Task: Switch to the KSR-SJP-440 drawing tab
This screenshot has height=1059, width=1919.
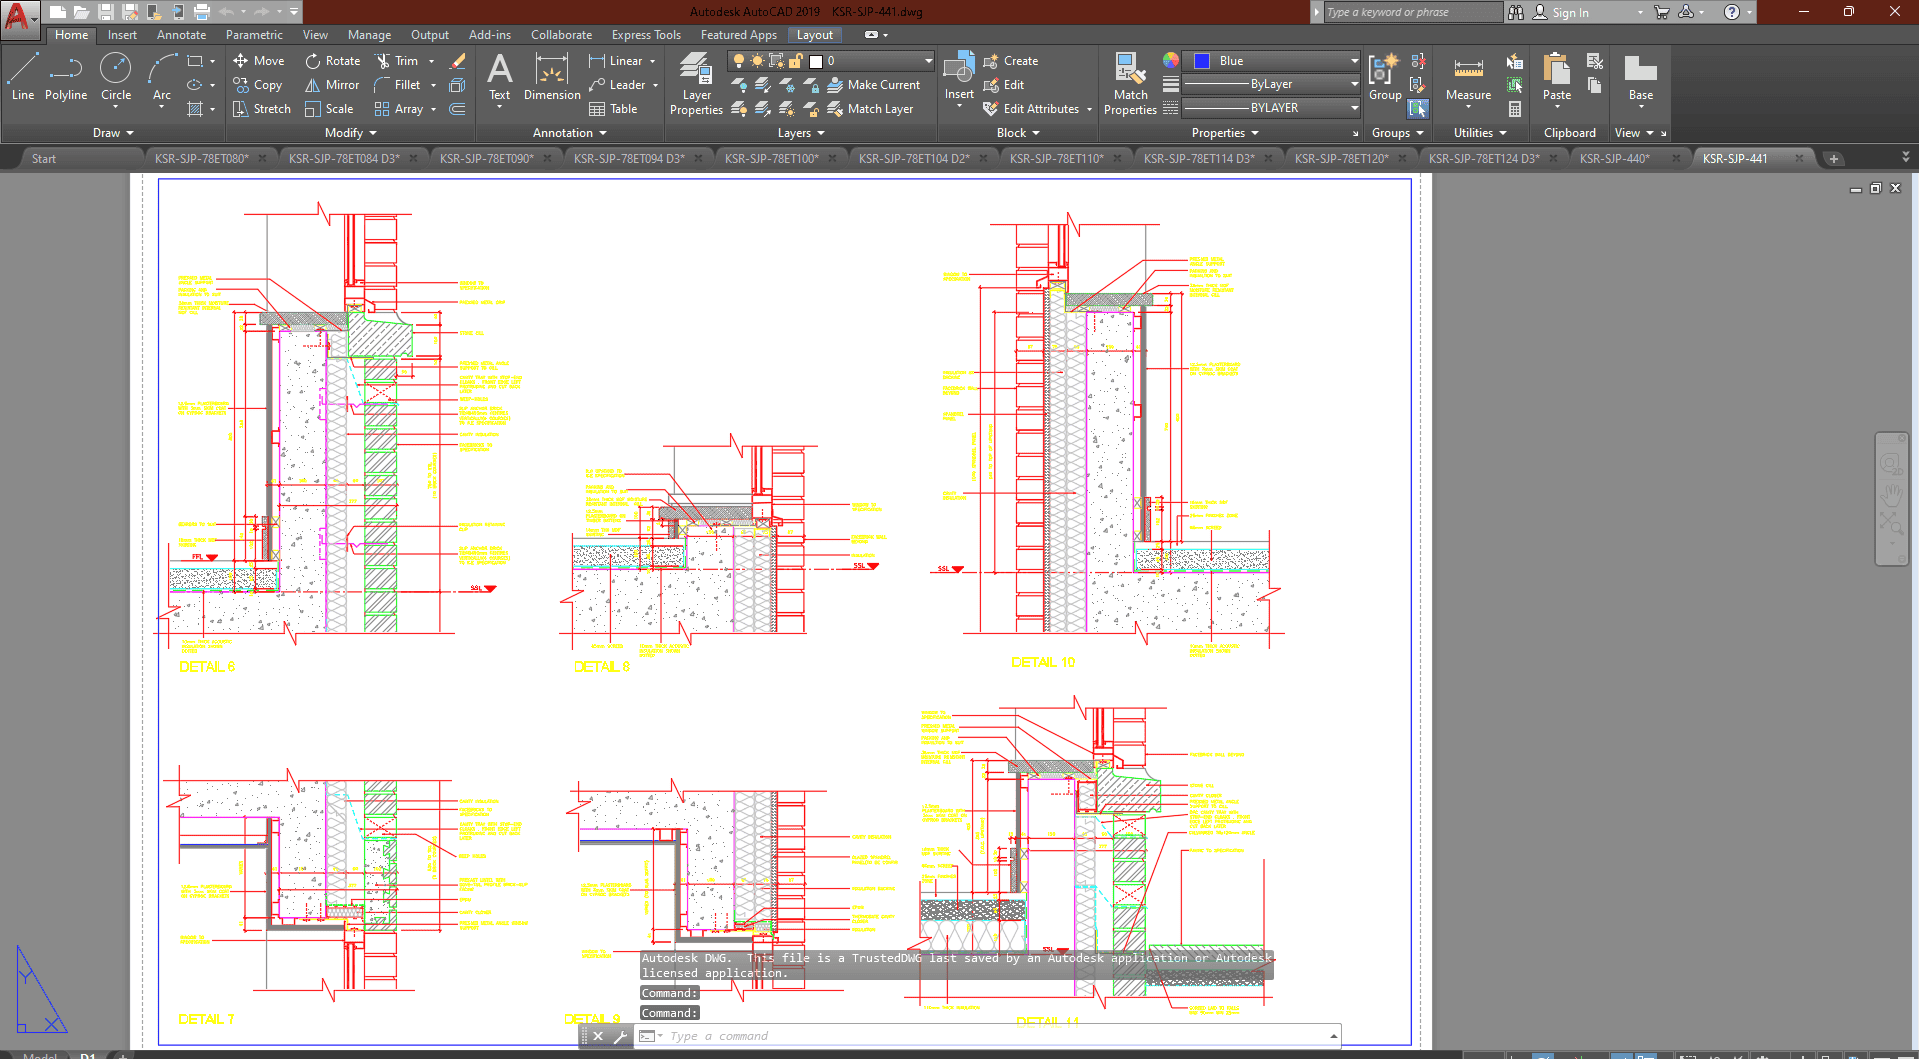Action: (x=1613, y=158)
